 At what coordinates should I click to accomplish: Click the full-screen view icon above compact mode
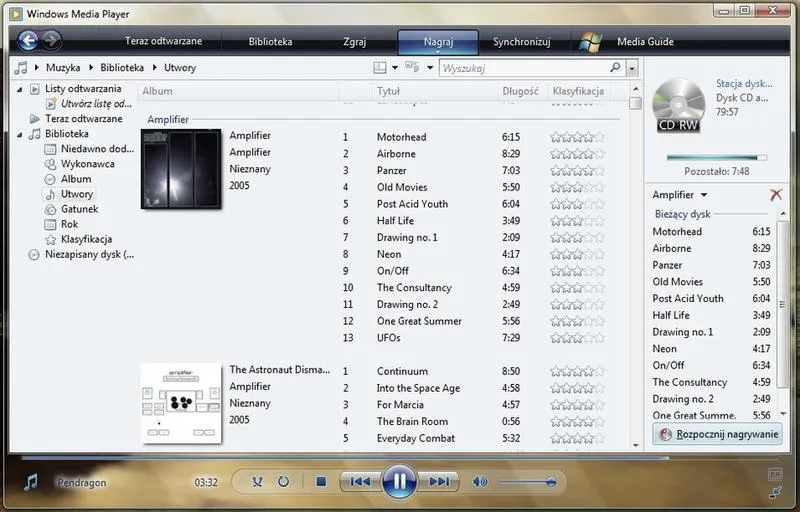click(775, 475)
